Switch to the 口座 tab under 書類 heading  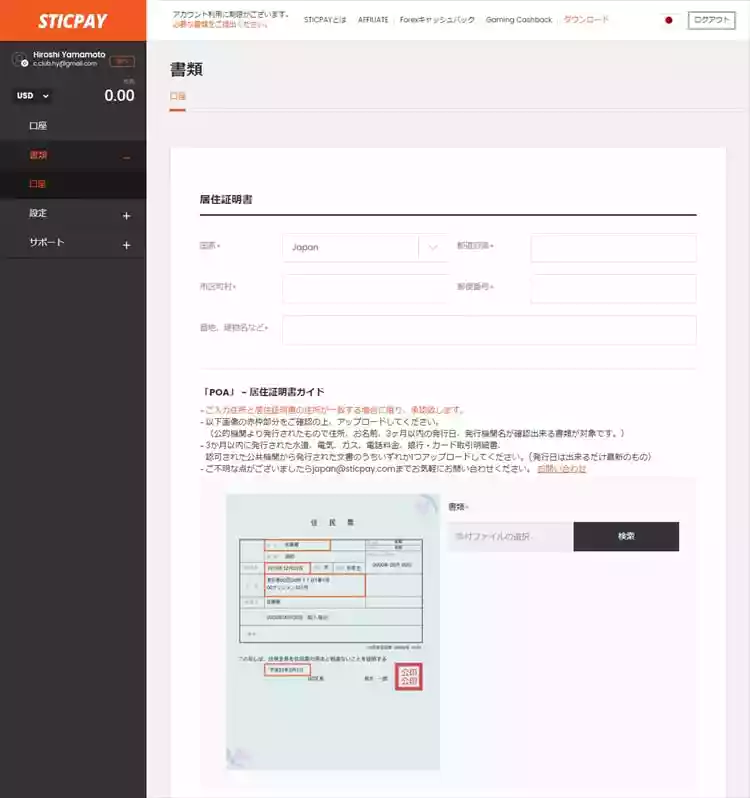(x=178, y=96)
